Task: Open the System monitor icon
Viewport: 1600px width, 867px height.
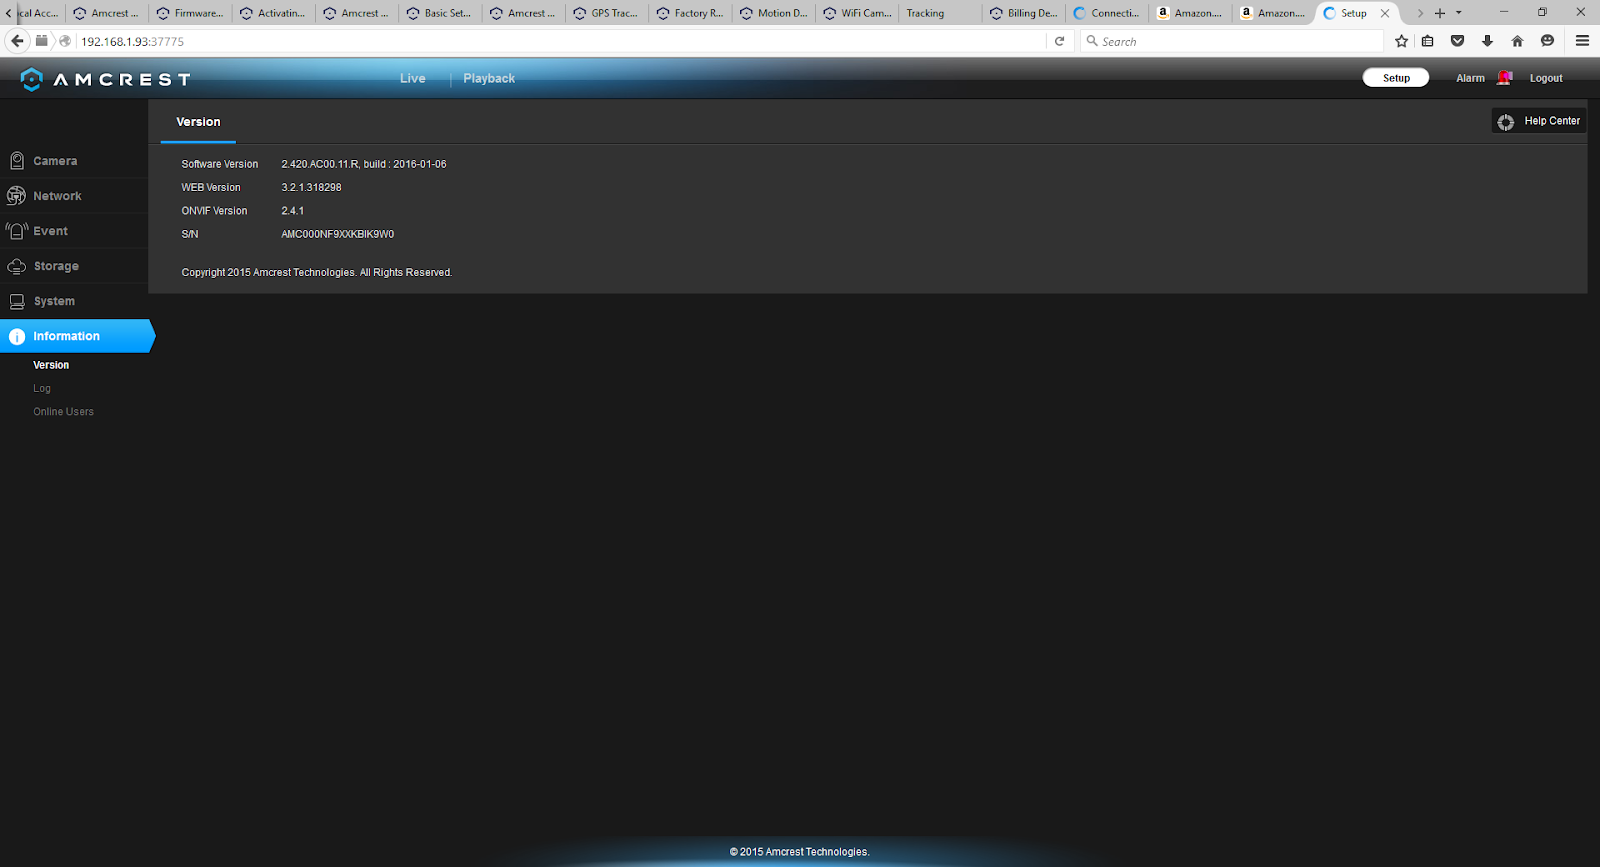Action: pyautogui.click(x=17, y=301)
